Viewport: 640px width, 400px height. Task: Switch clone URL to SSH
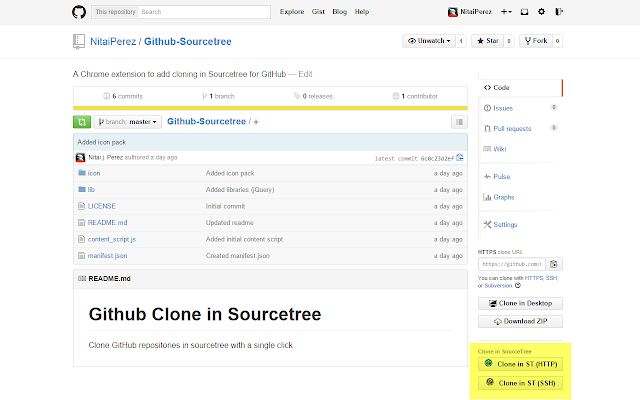coord(551,278)
